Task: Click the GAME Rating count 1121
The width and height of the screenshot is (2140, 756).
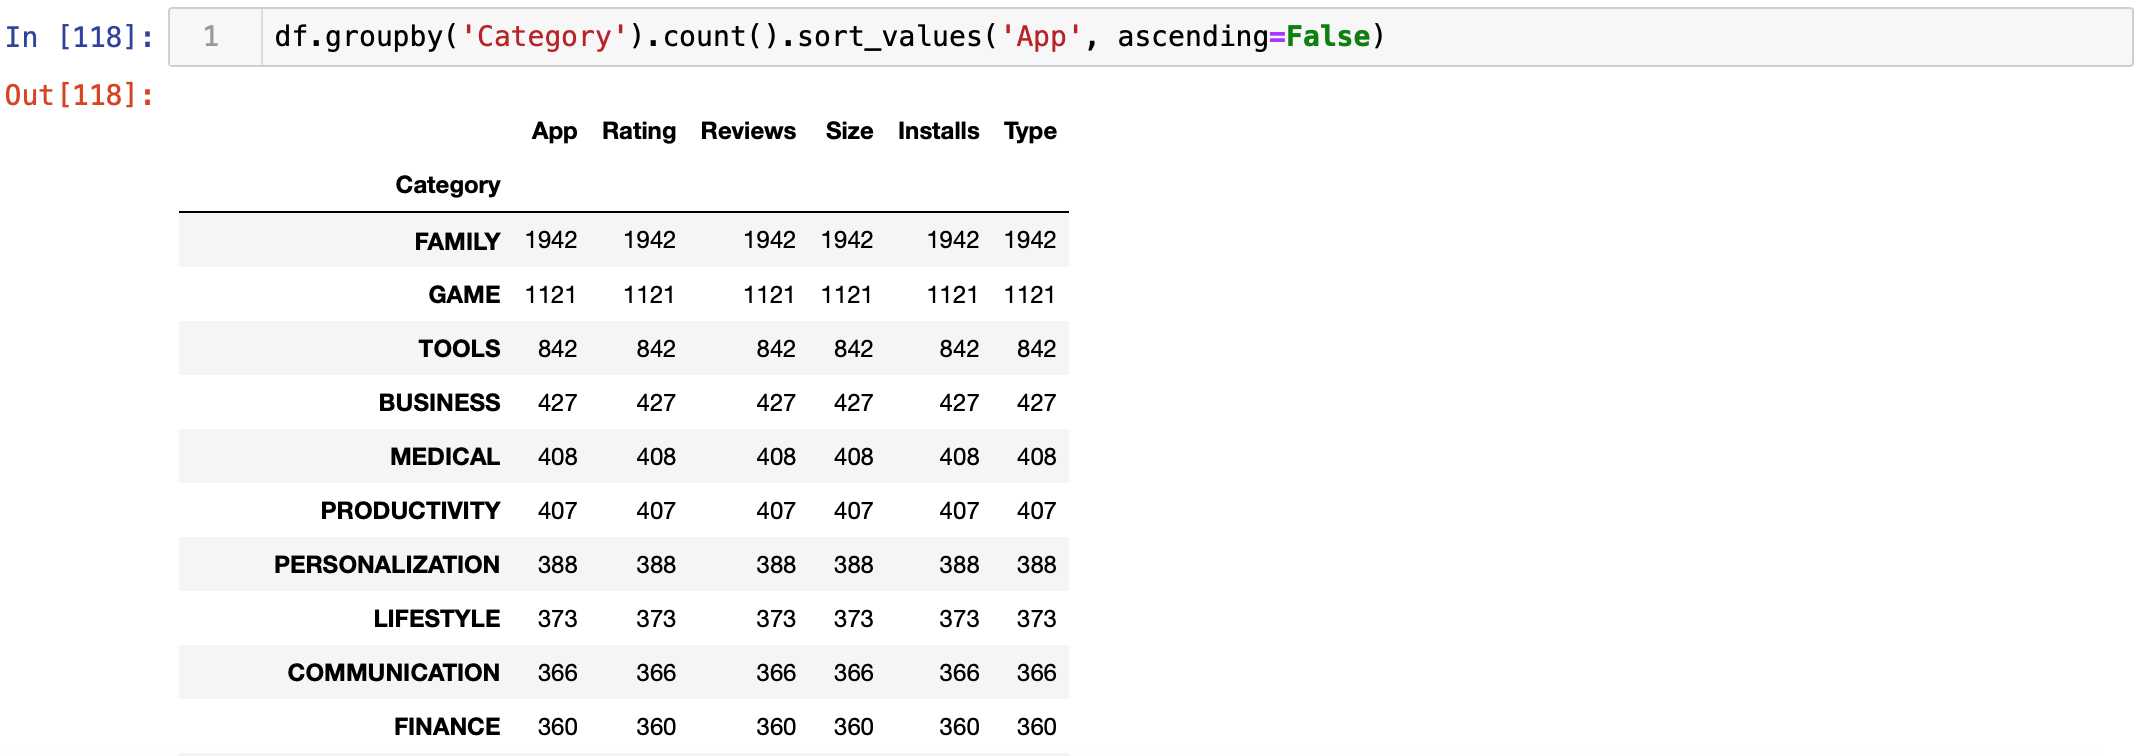Action: tap(649, 295)
